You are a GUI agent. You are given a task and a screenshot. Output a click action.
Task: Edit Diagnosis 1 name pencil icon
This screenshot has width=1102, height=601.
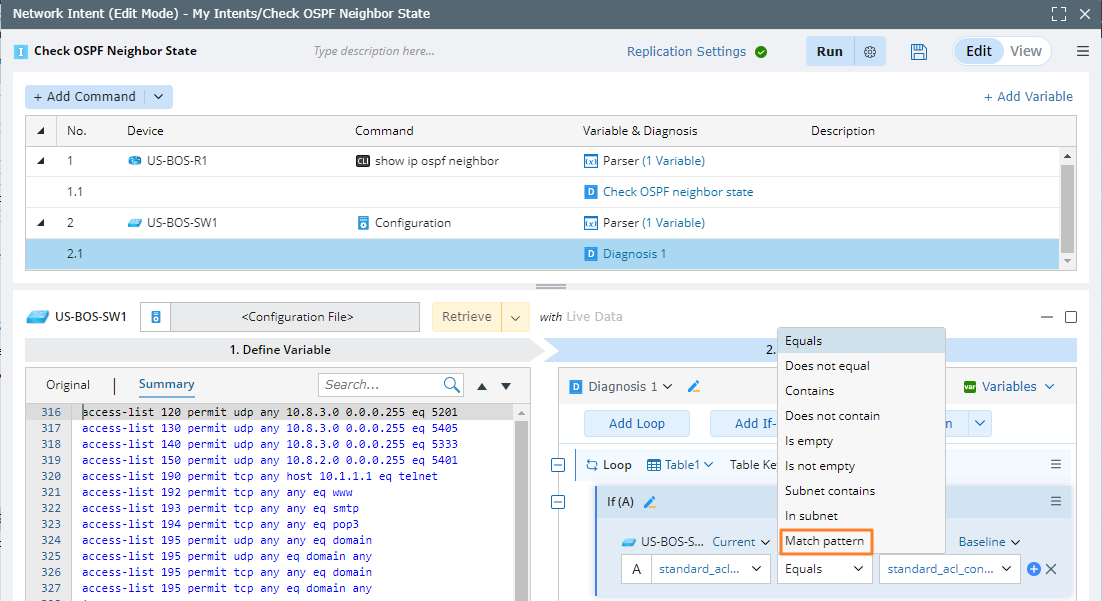point(694,387)
